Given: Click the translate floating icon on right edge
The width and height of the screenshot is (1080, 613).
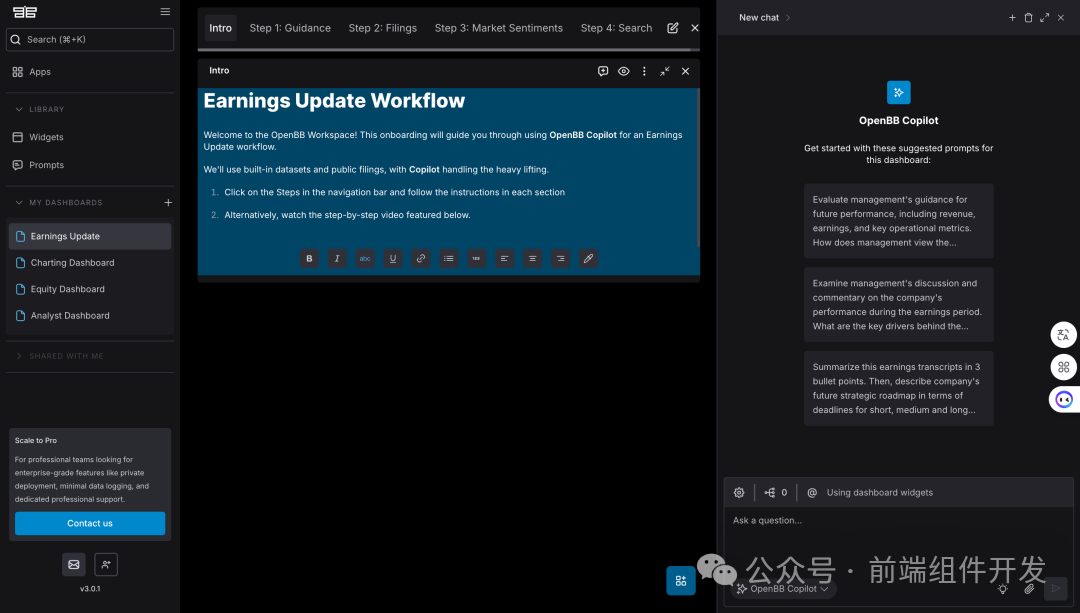Looking at the screenshot, I should click(1063, 335).
